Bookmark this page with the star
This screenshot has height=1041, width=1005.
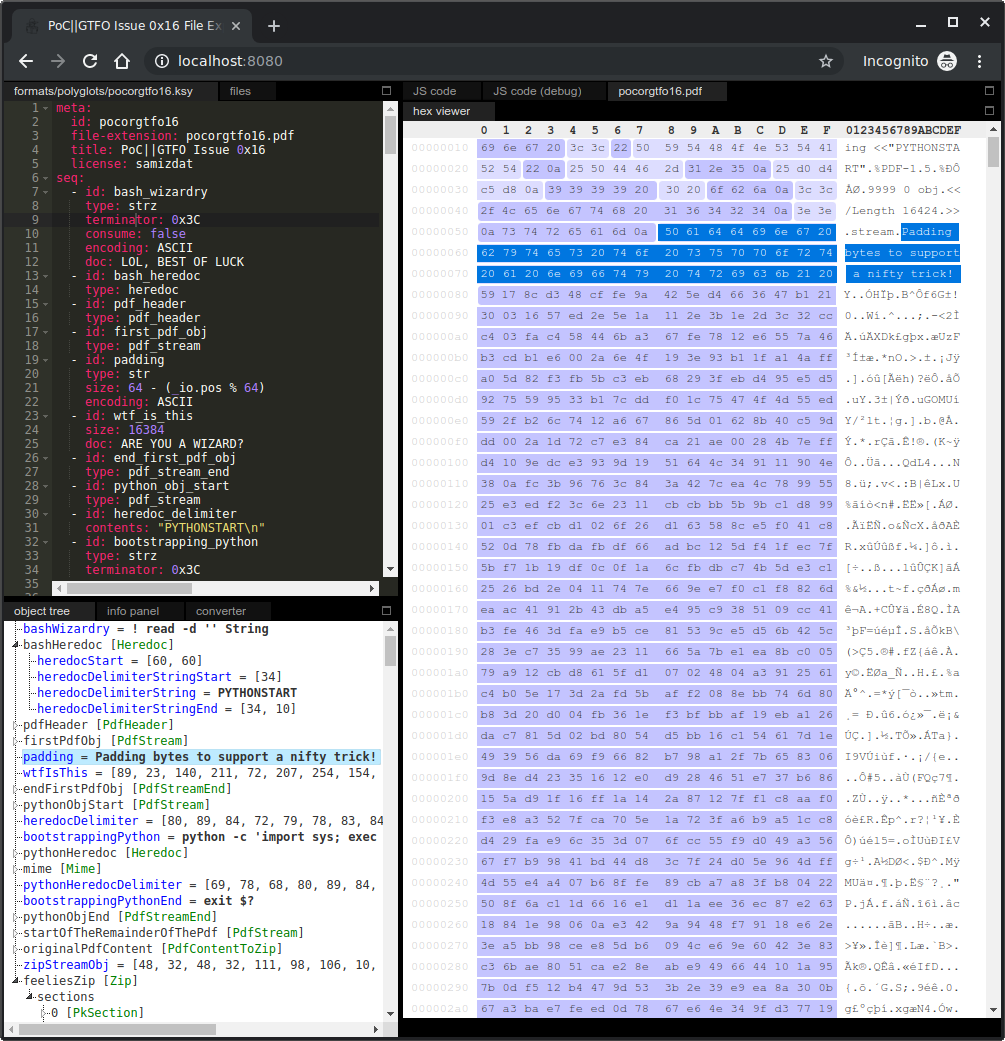pyautogui.click(x=825, y=61)
